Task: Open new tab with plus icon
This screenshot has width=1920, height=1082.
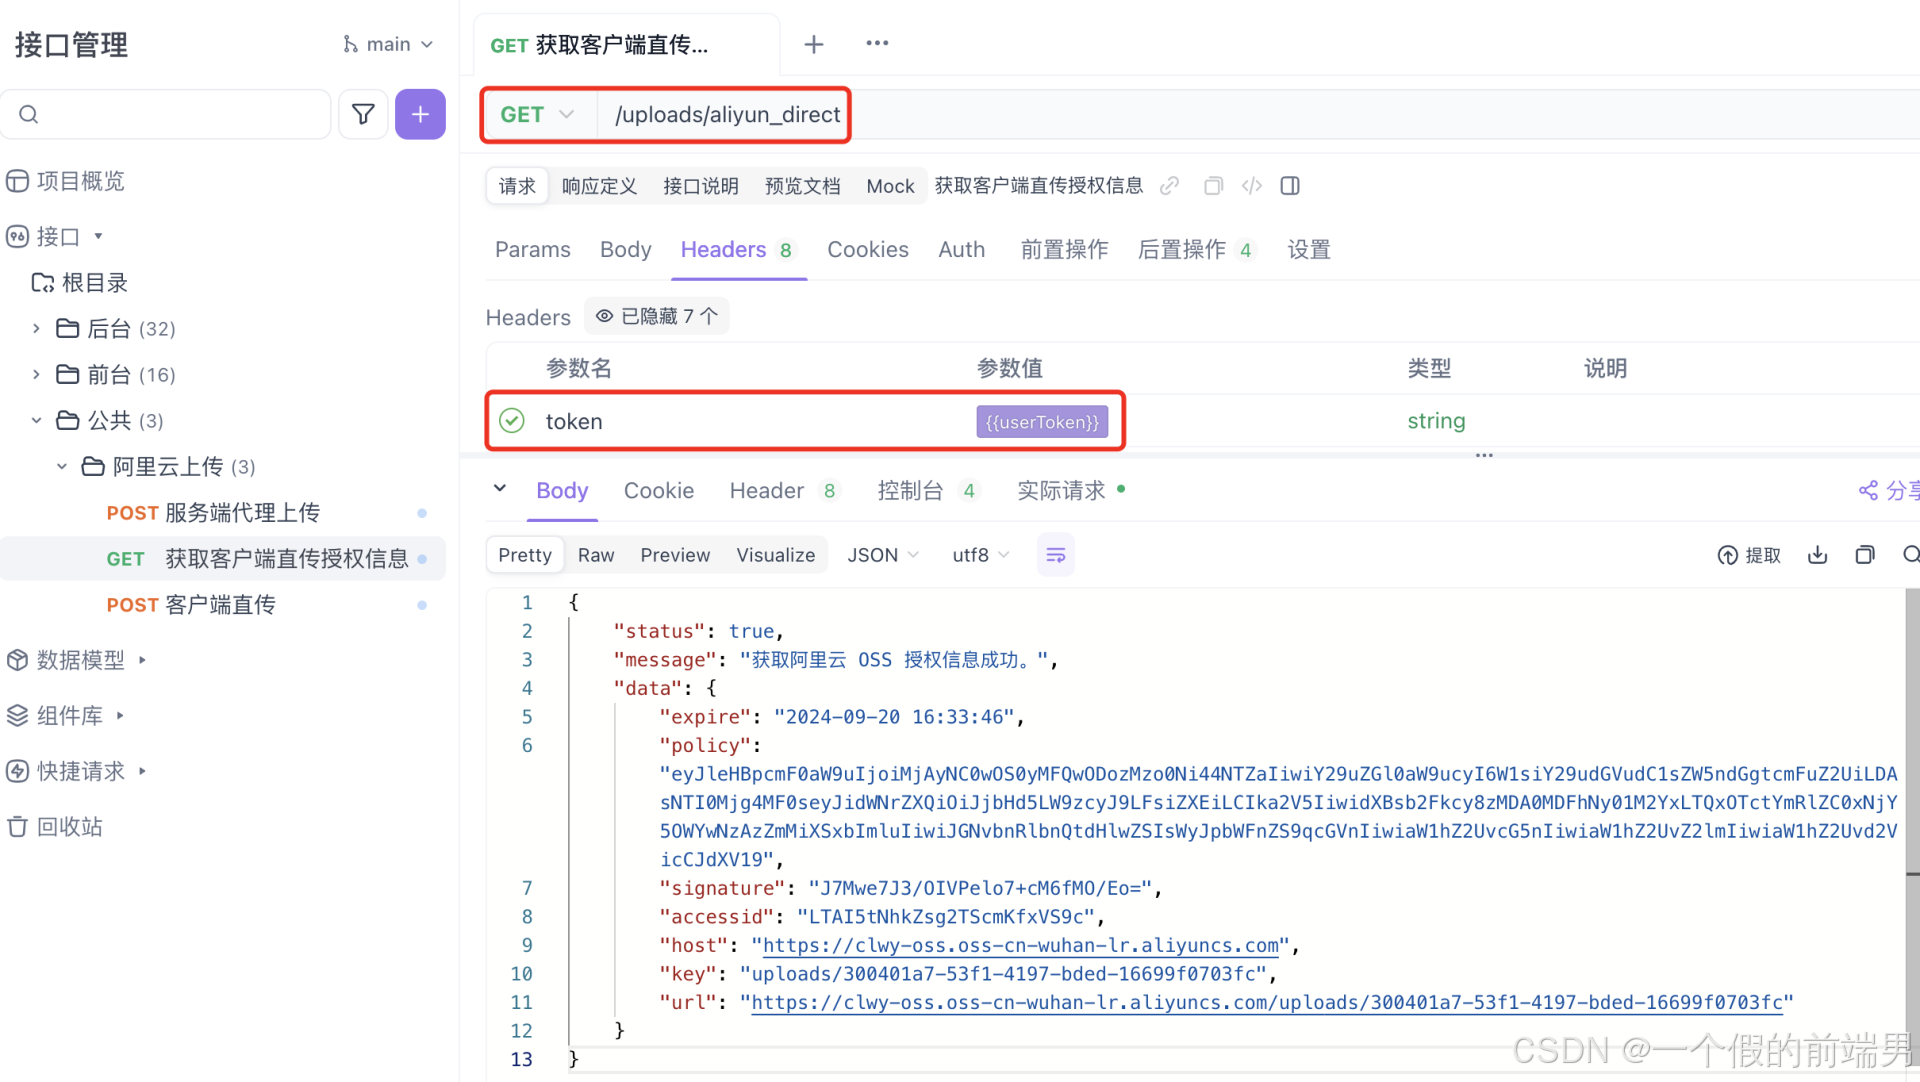Action: (x=814, y=44)
